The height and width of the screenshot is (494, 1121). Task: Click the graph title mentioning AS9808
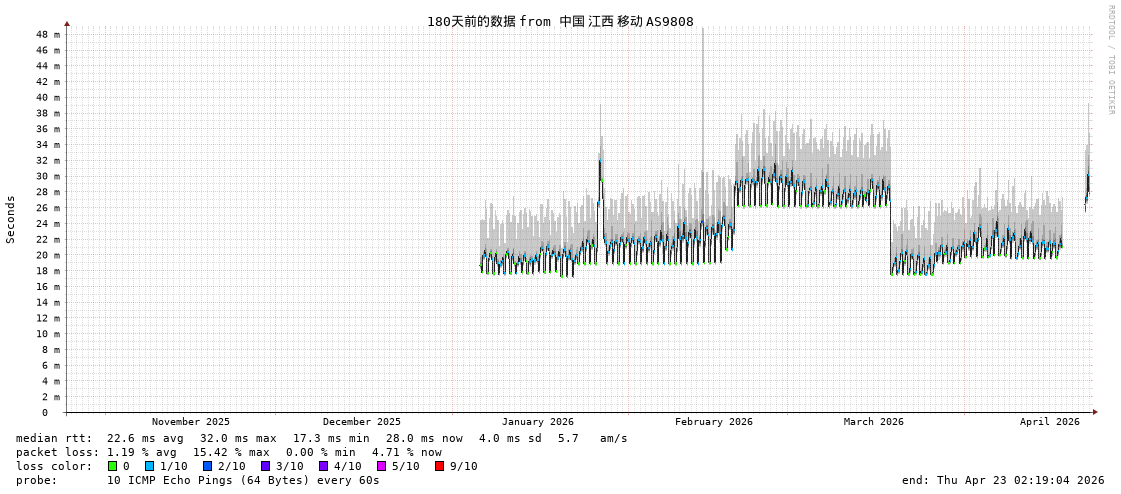point(560,21)
